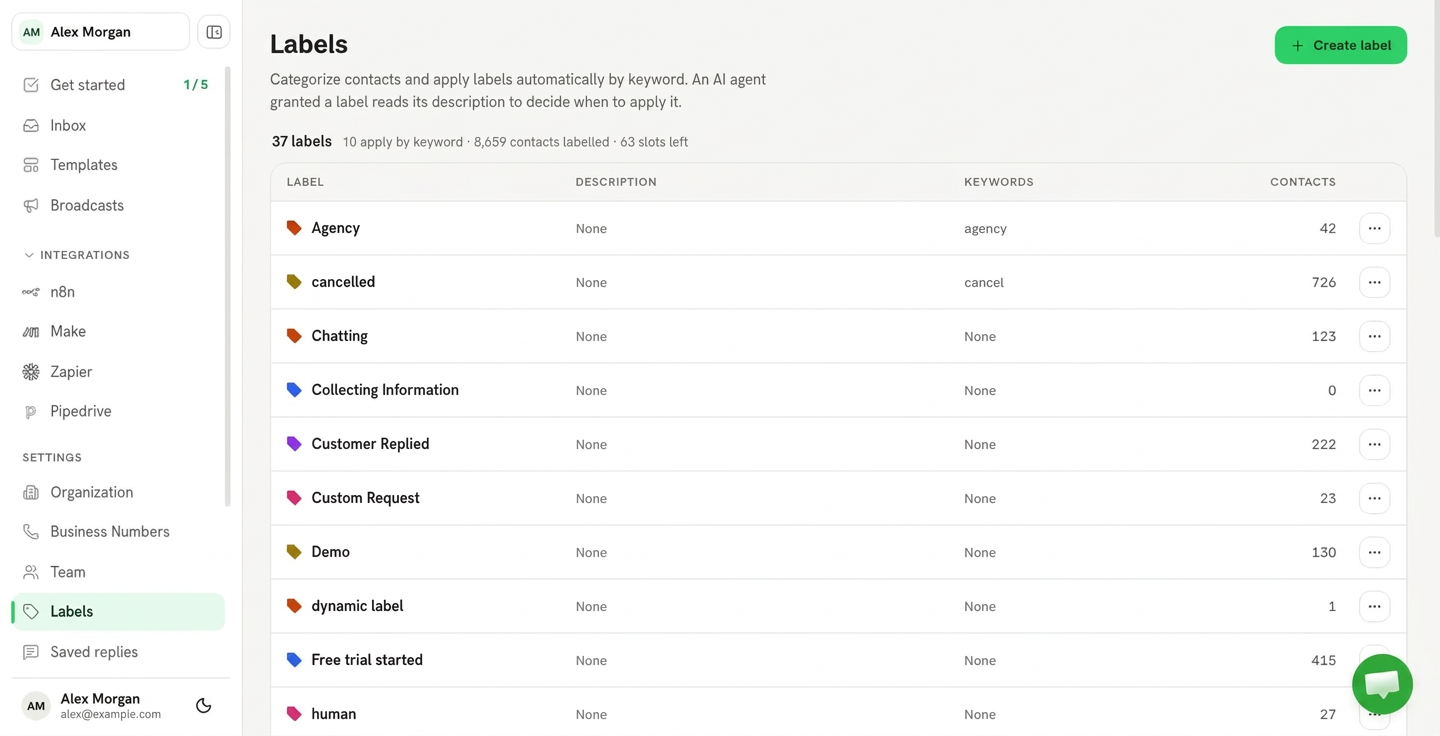Screen dimensions: 1440x736
Task: Click Create label button
Action: [x=1340, y=45]
